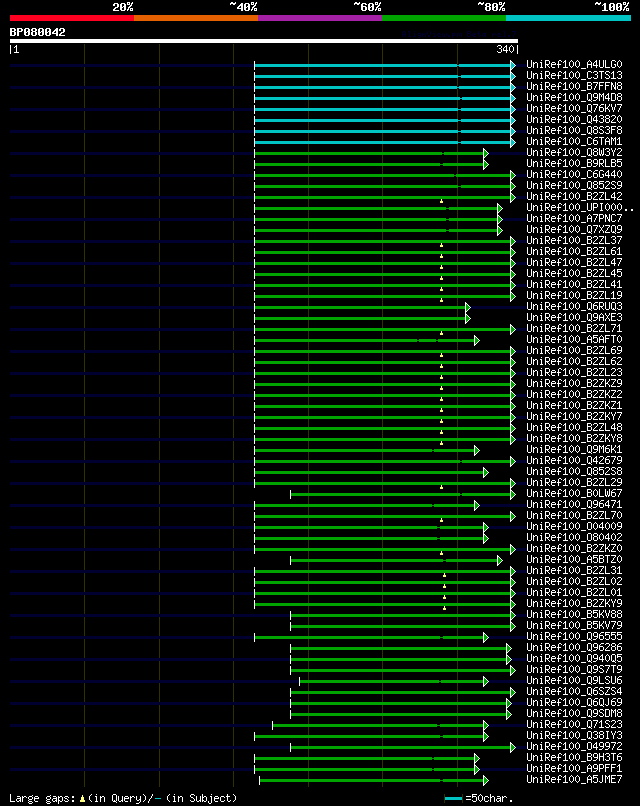Open hit UniRef100_Q6RUQ3
This screenshot has height=806, width=640.
click(x=574, y=306)
